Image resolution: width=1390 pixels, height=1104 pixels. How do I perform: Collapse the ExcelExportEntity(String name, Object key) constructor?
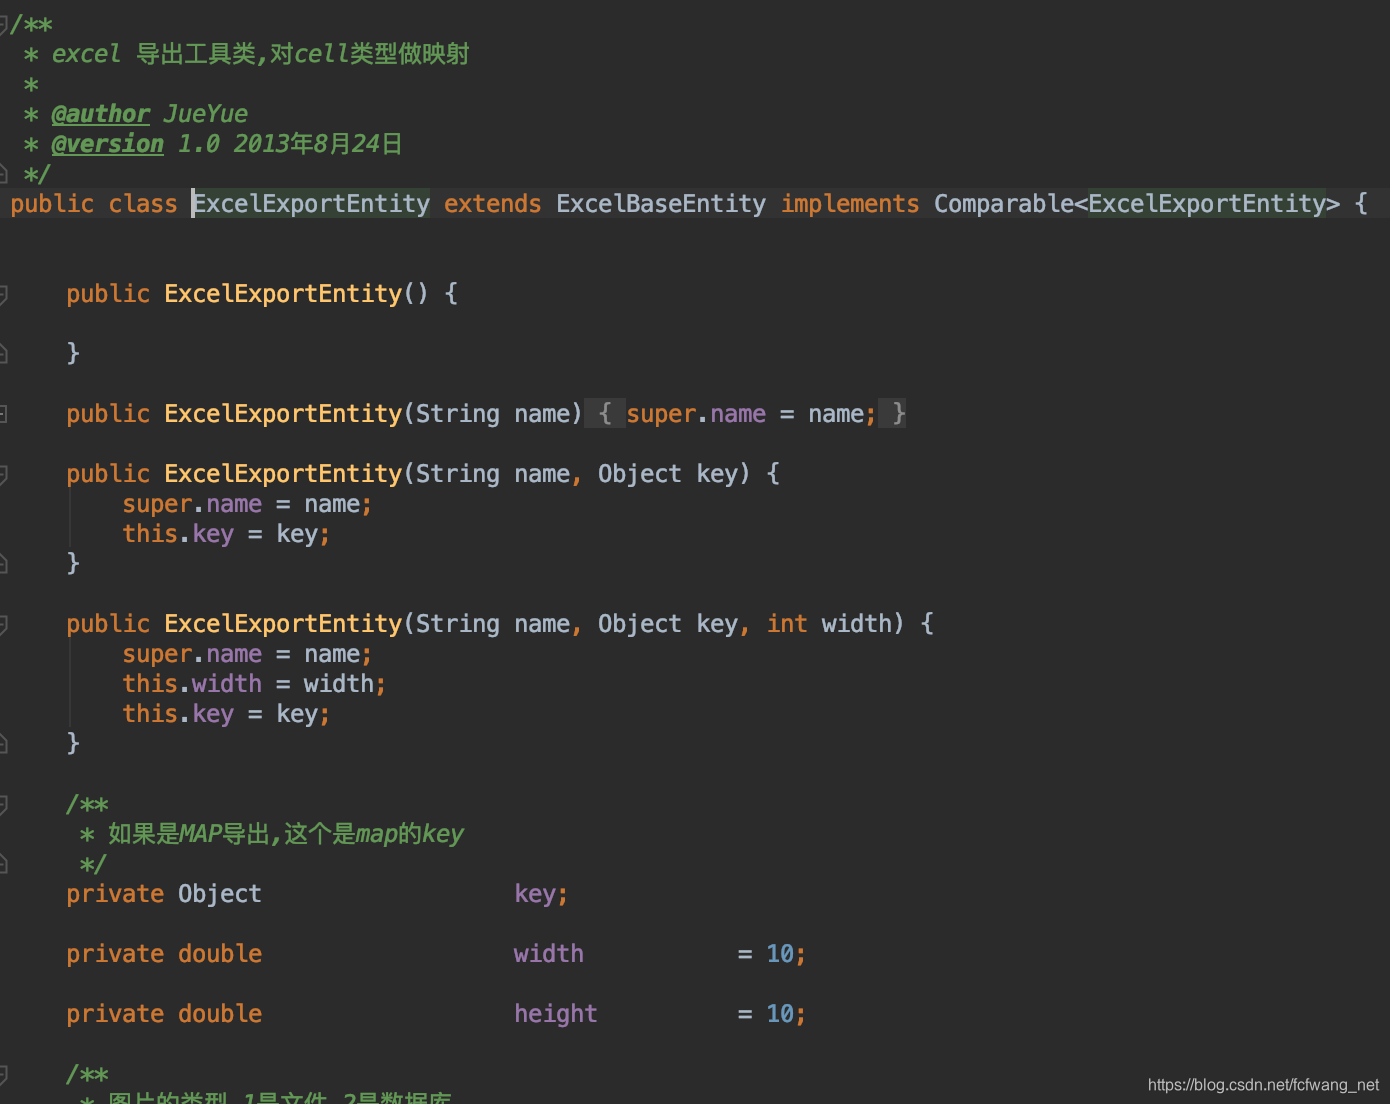point(4,474)
